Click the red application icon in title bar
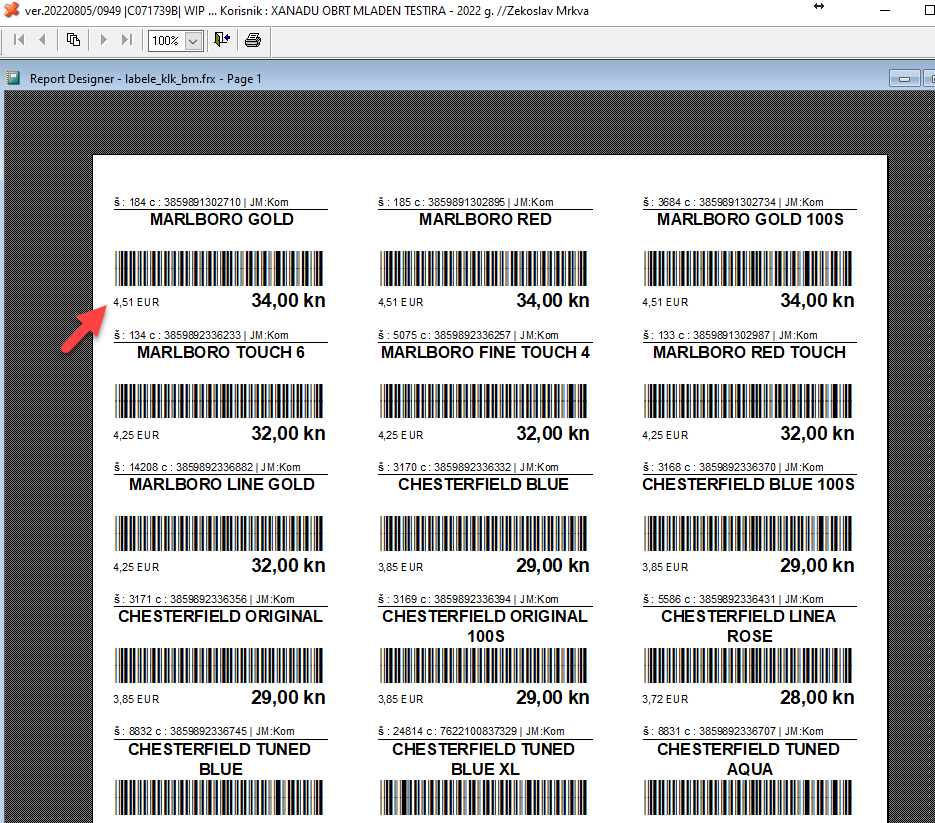 [12, 8]
